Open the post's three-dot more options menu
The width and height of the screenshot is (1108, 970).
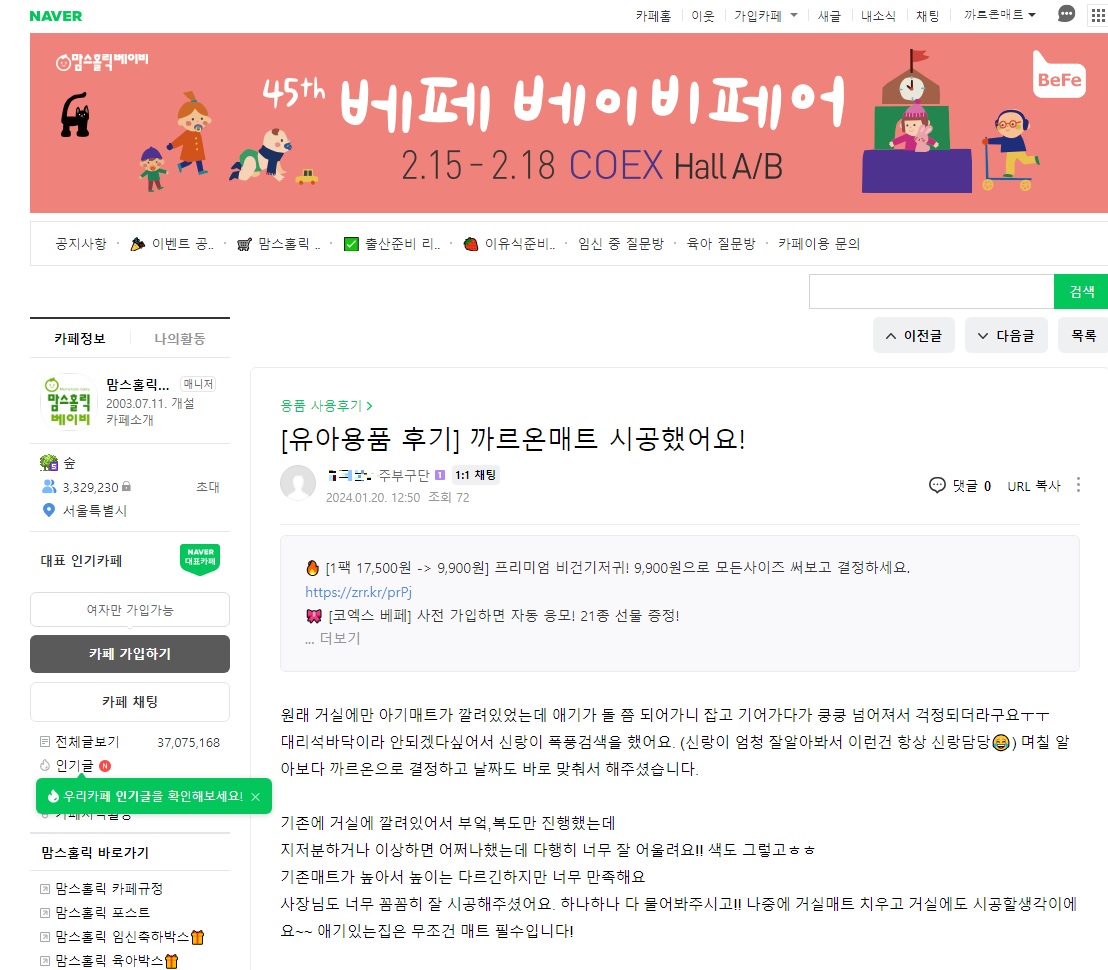[x=1078, y=485]
